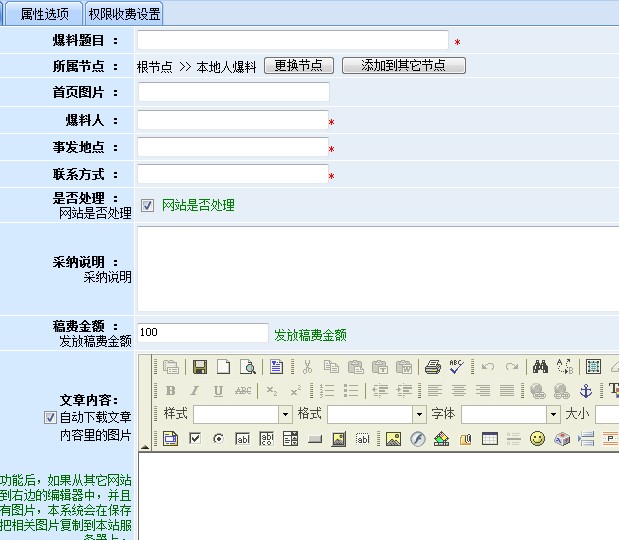Click the Spell Check ABC icon

[456, 367]
